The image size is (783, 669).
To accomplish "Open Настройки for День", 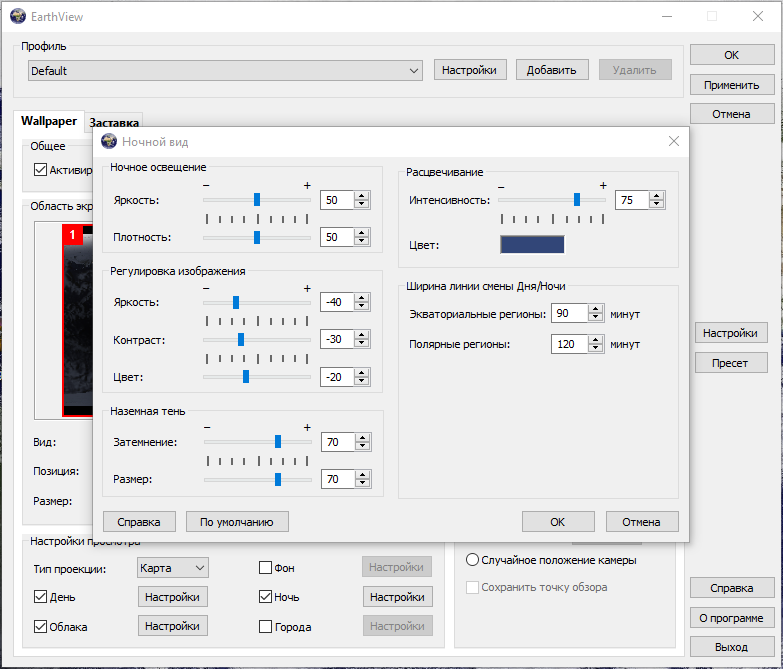I will [173, 597].
